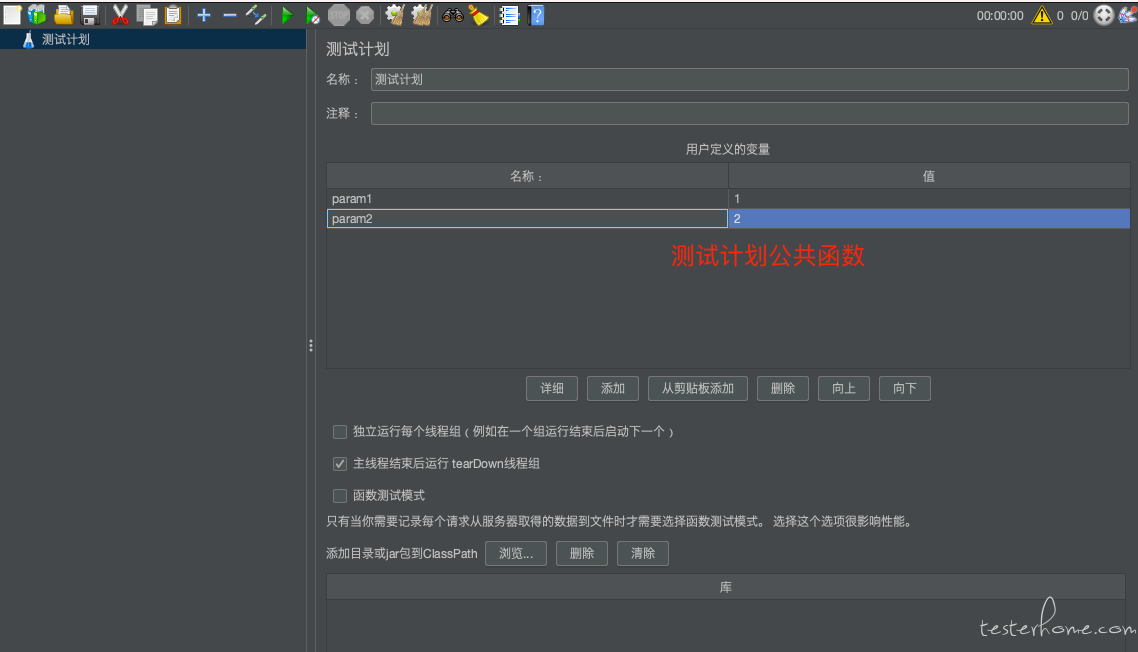Click the Reset search yellow broom icon
The width and height of the screenshot is (1138, 652).
coord(479,15)
